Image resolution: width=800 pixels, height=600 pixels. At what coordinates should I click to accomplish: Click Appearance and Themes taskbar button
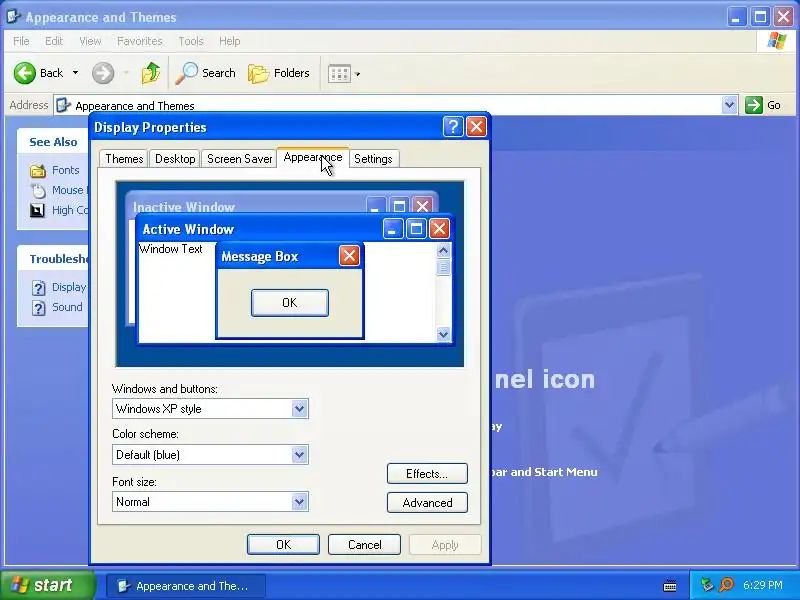186,586
